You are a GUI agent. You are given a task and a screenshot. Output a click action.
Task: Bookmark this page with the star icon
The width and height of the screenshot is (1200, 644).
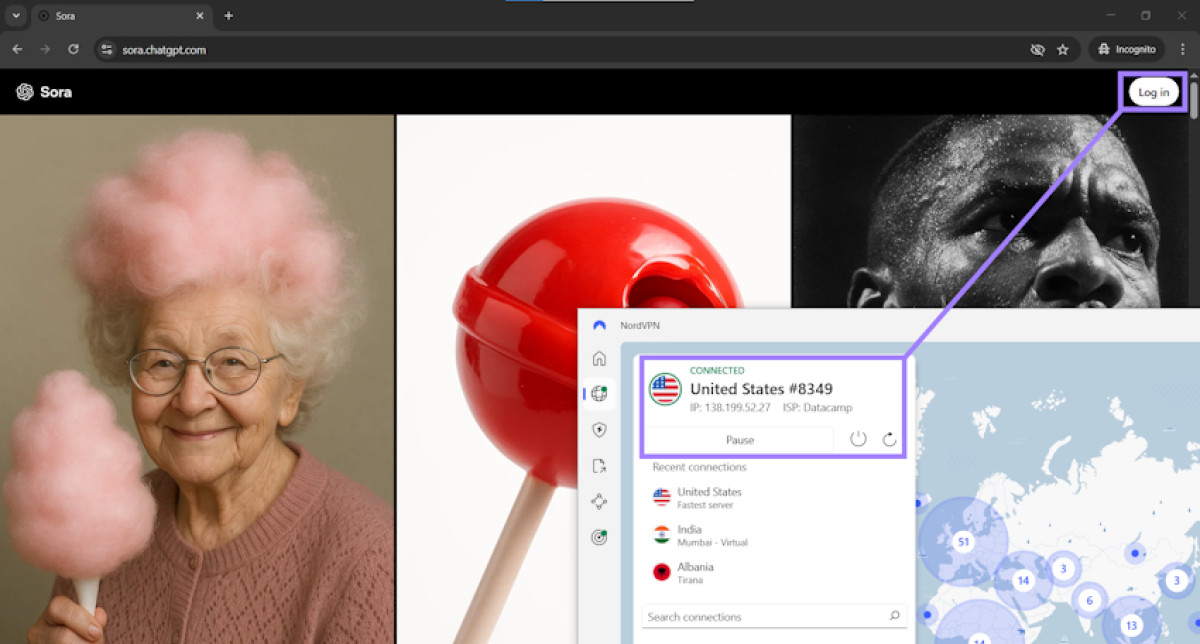click(x=1063, y=49)
